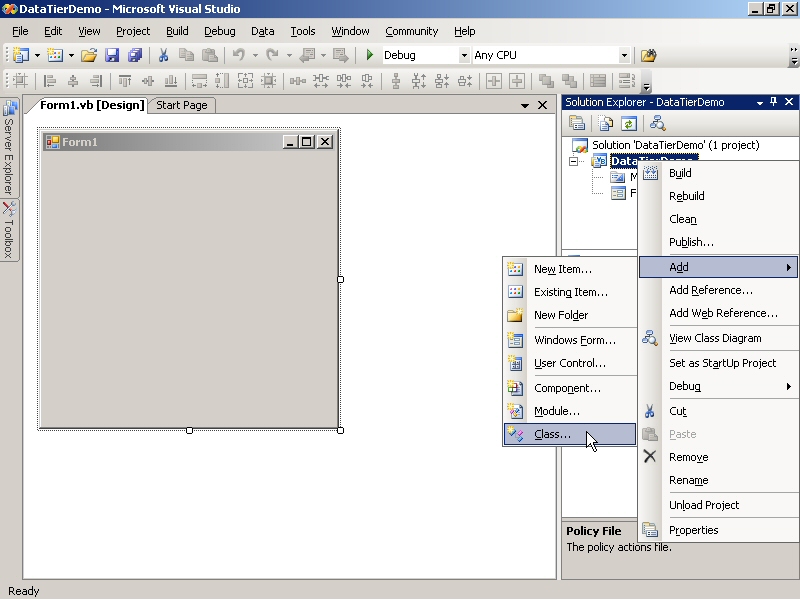Open the New Project dropdown arrow

click(37, 55)
